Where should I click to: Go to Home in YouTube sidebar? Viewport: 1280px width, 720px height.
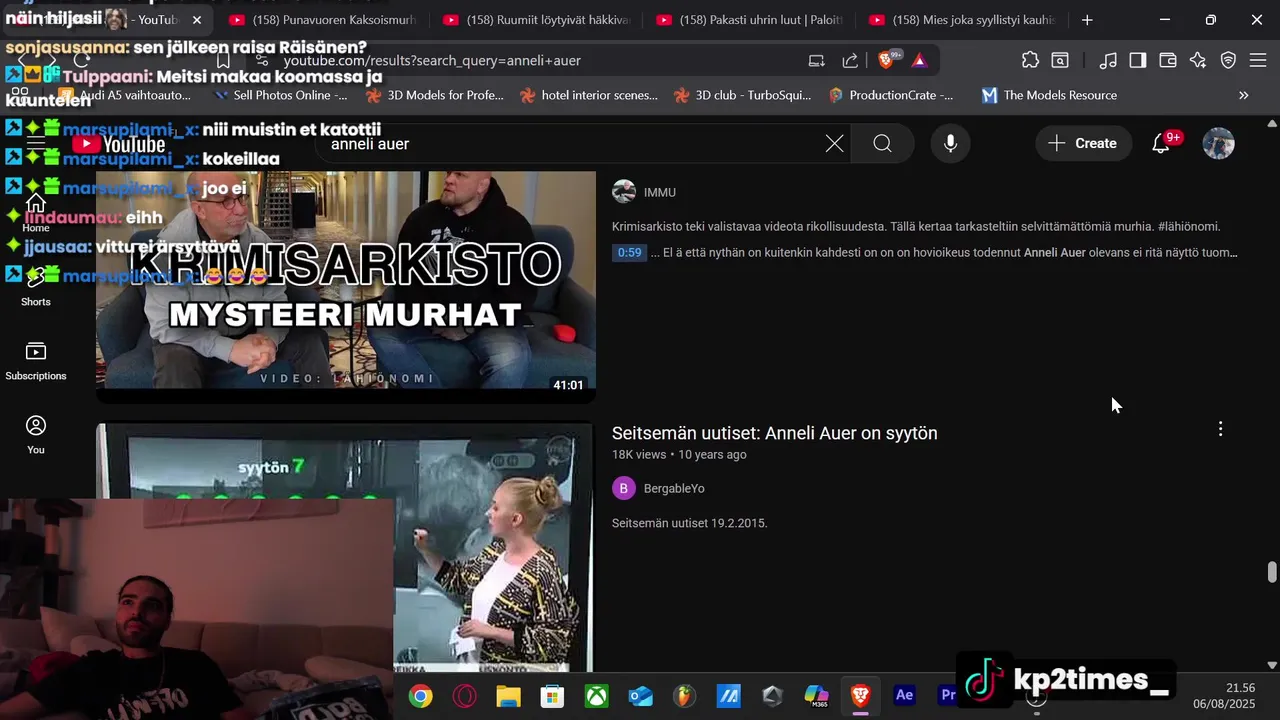coord(36,213)
